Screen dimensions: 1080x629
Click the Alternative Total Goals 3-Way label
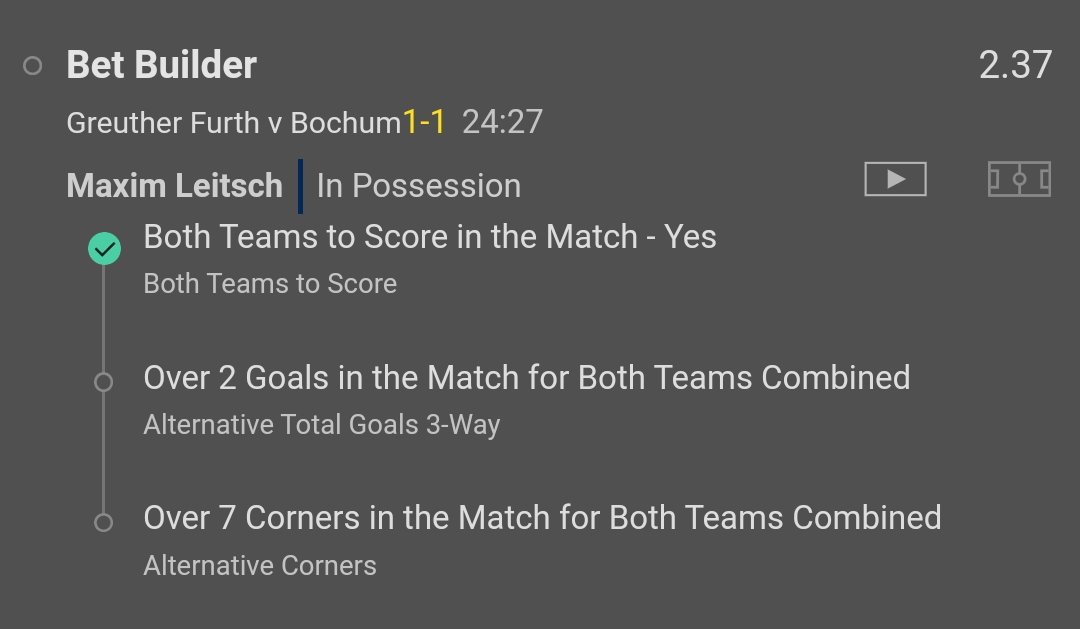pyautogui.click(x=322, y=425)
